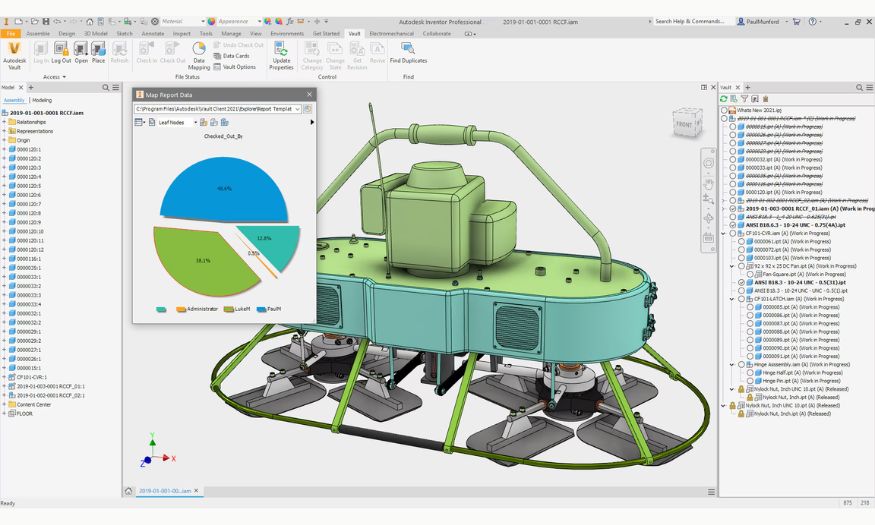
Task: Click the search icon in Model browser header
Action: click(105, 88)
